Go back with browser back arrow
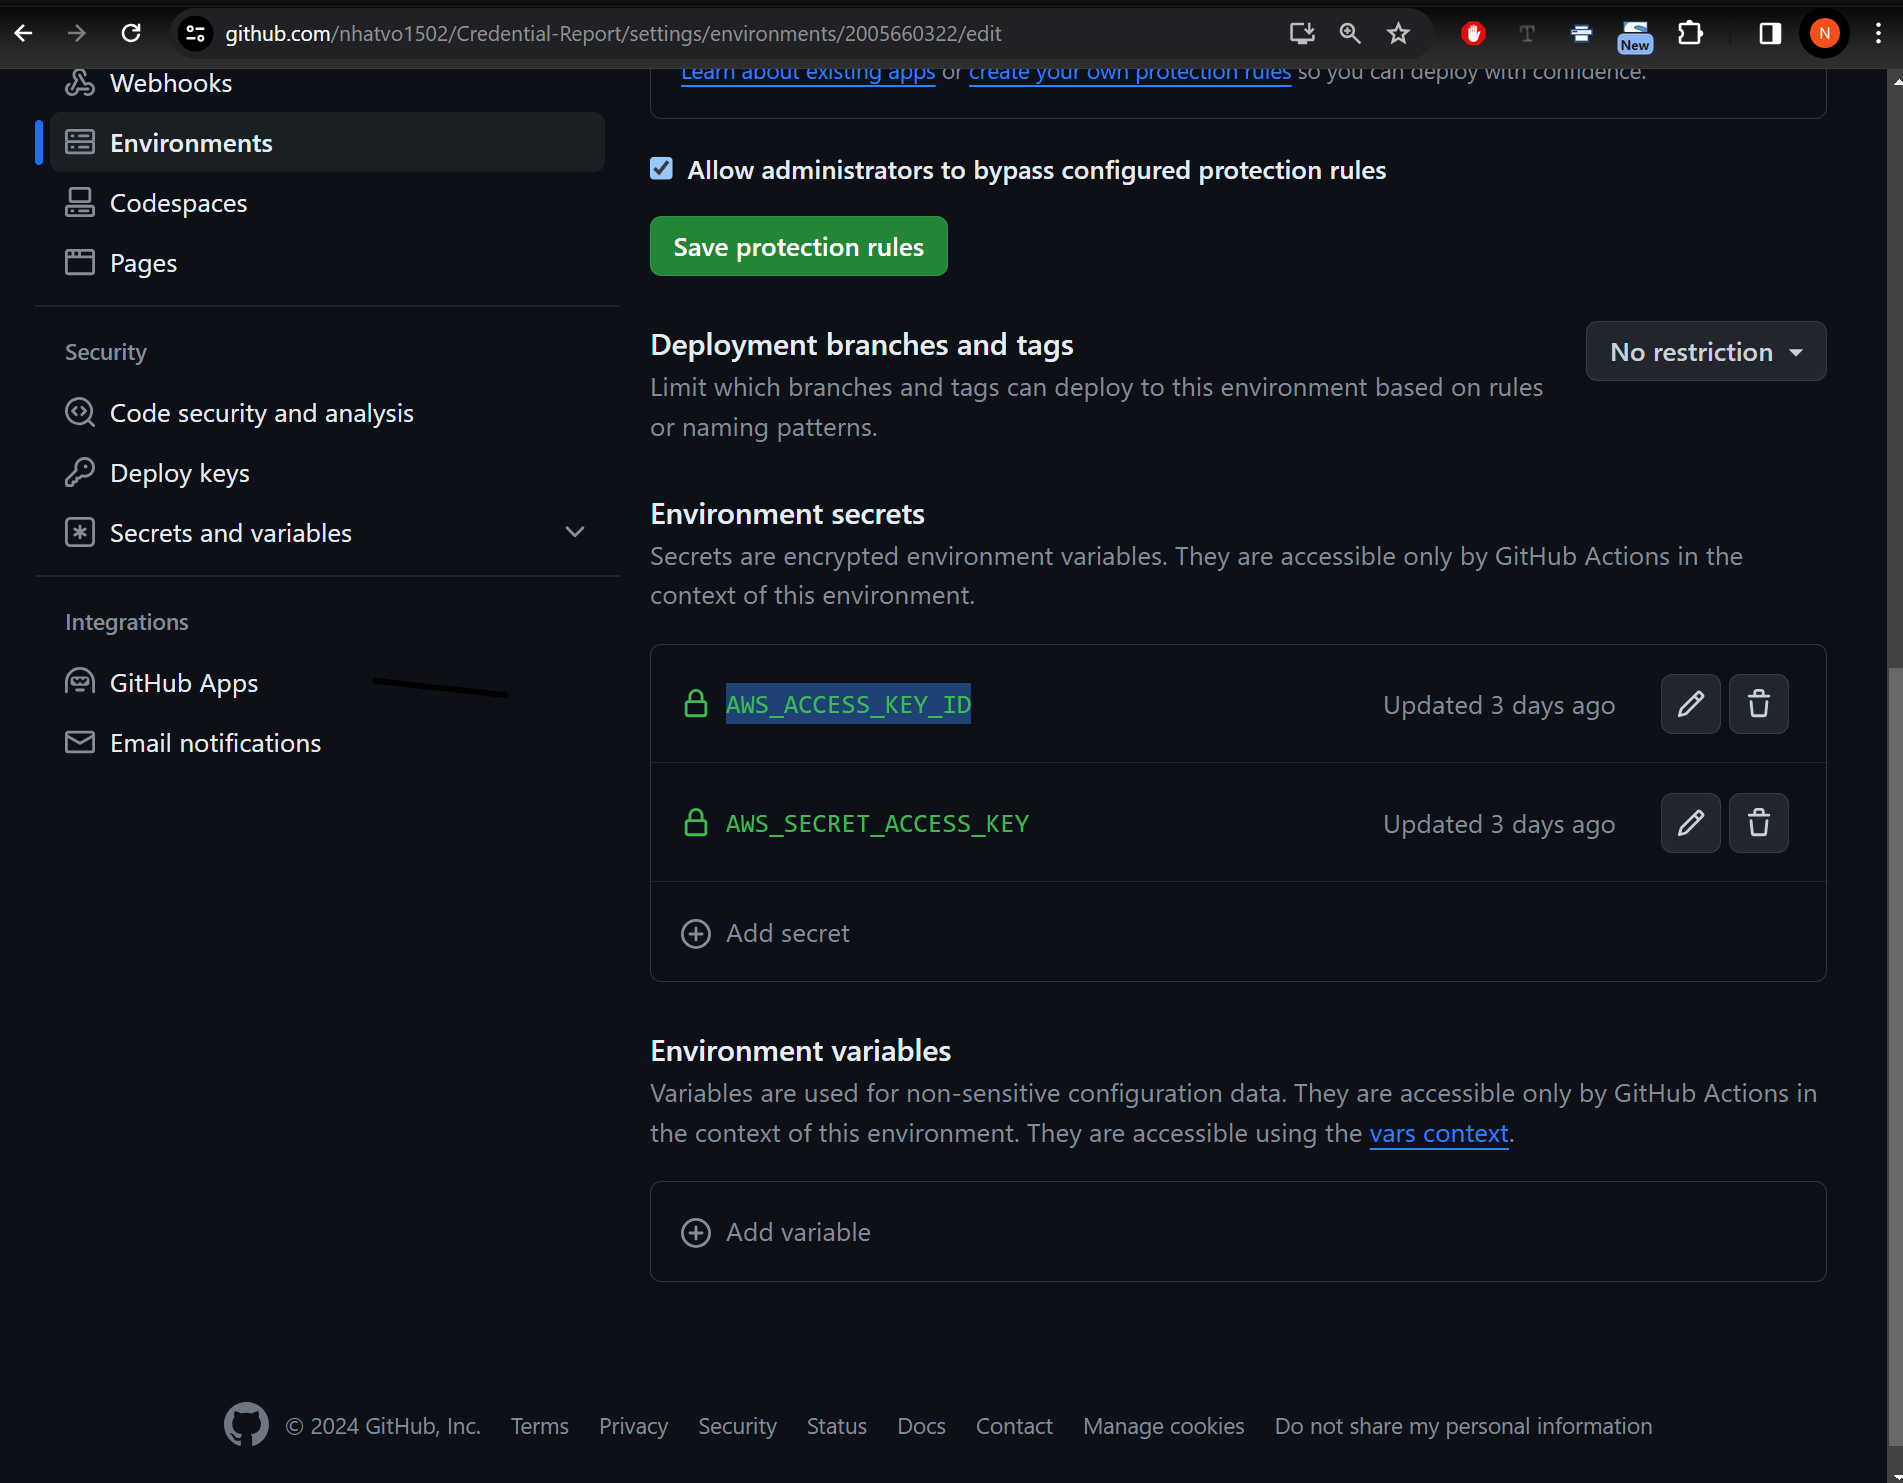The image size is (1903, 1483). [24, 33]
